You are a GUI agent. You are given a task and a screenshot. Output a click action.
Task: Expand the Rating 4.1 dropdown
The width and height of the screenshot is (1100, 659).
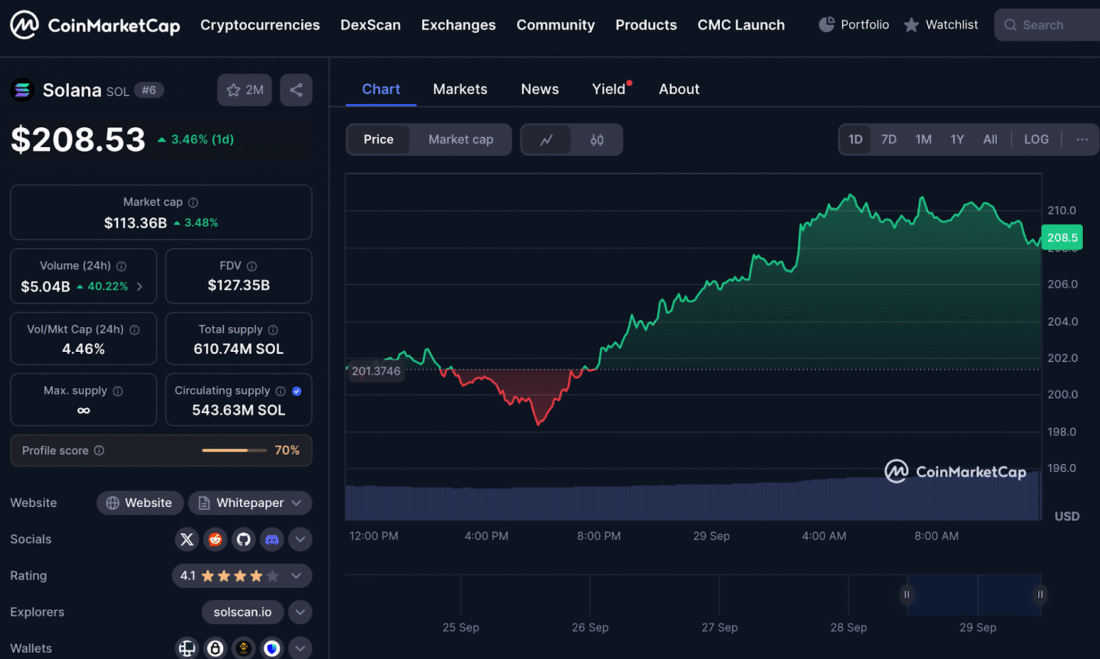(296, 576)
